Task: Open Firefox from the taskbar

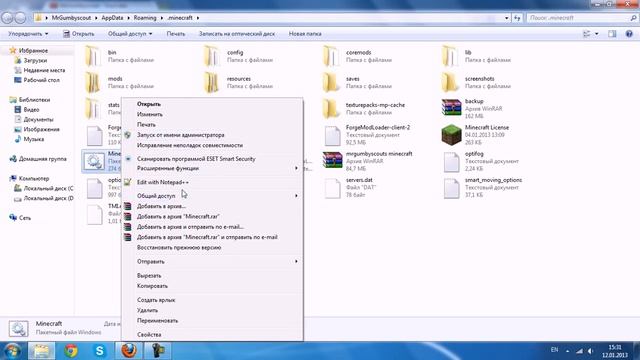Action: click(x=129, y=351)
